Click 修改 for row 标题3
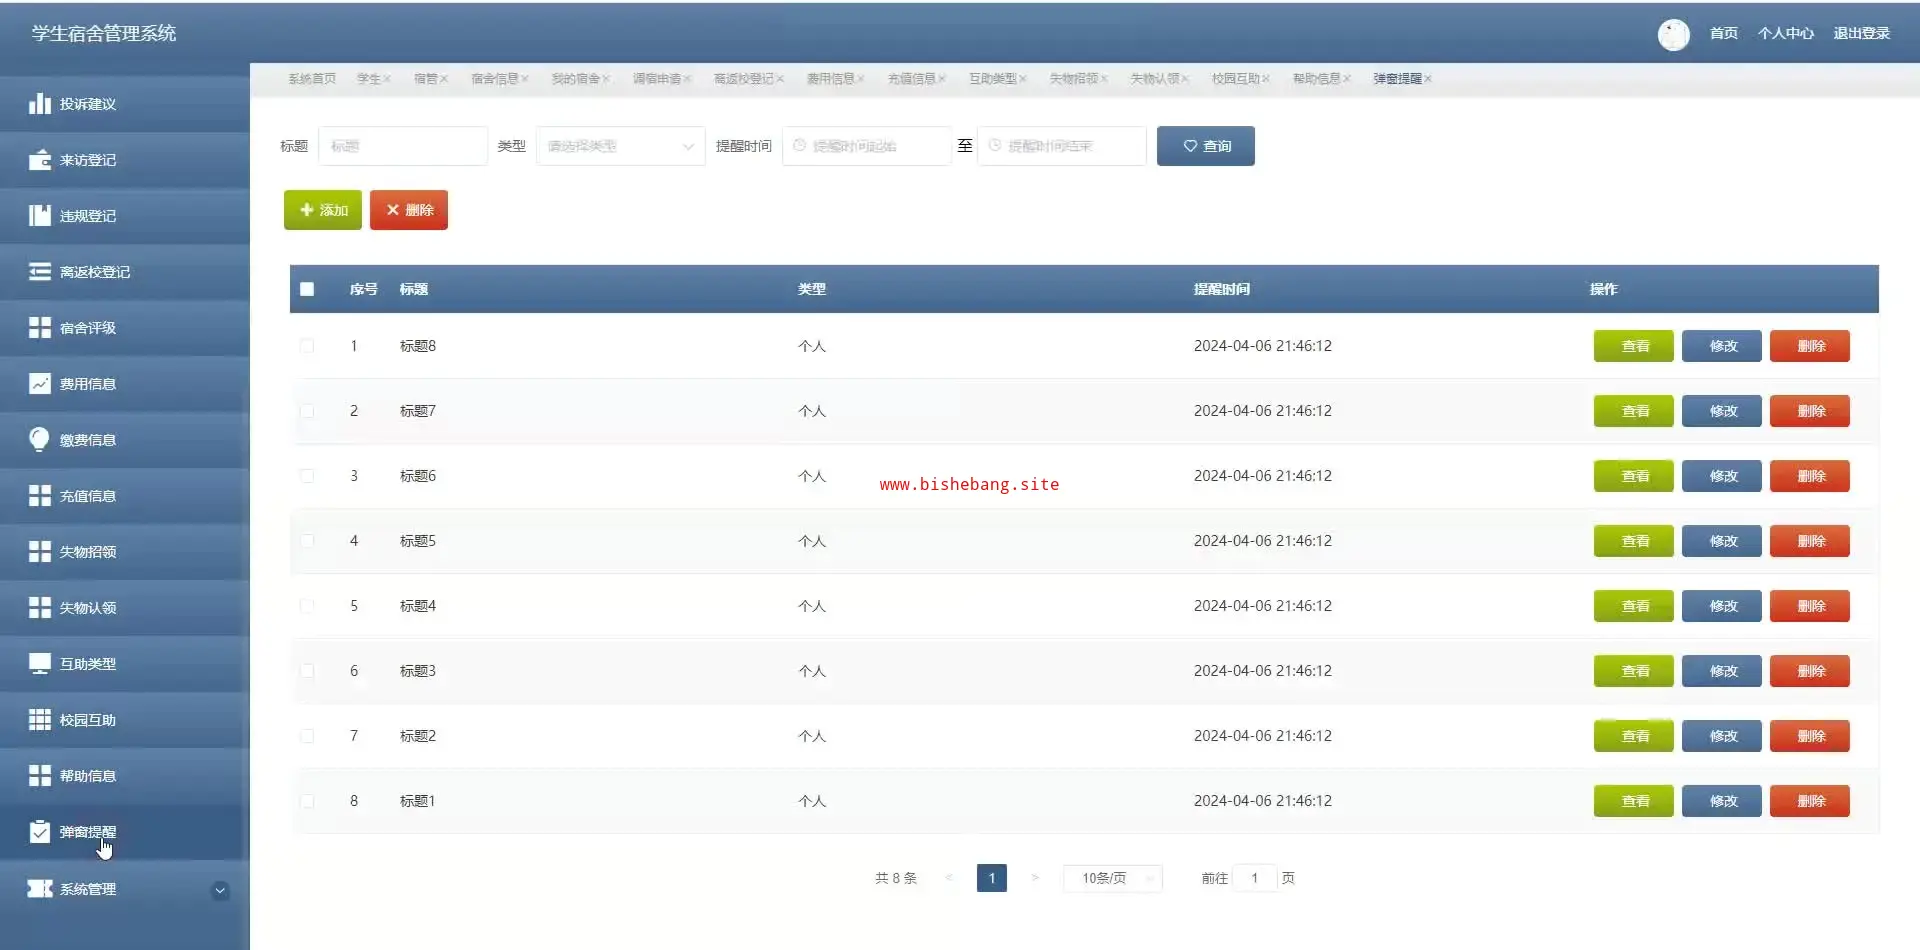1920x950 pixels. pyautogui.click(x=1722, y=671)
